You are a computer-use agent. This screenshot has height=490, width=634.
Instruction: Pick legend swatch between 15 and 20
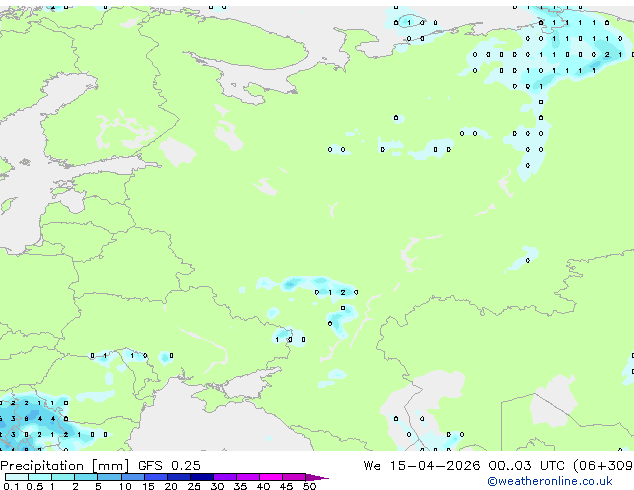pyautogui.click(x=155, y=477)
